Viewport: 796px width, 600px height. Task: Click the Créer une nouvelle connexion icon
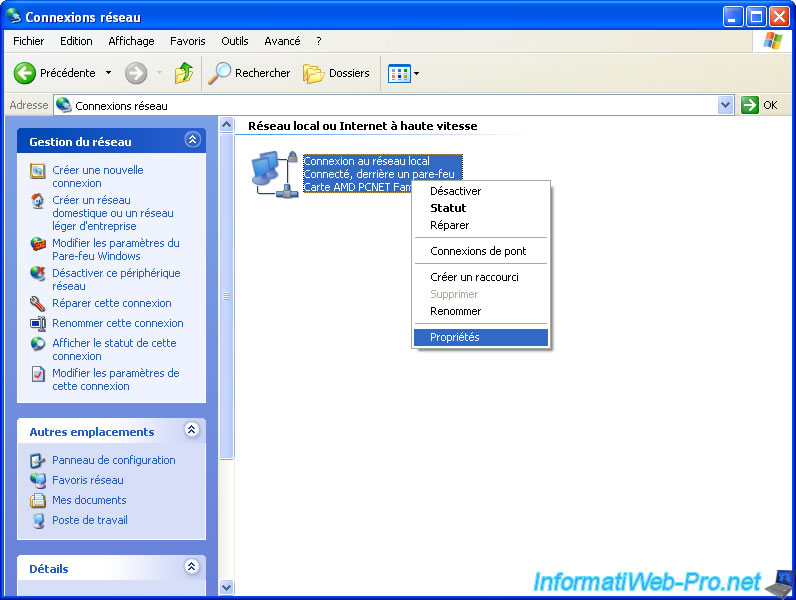pyautogui.click(x=38, y=171)
